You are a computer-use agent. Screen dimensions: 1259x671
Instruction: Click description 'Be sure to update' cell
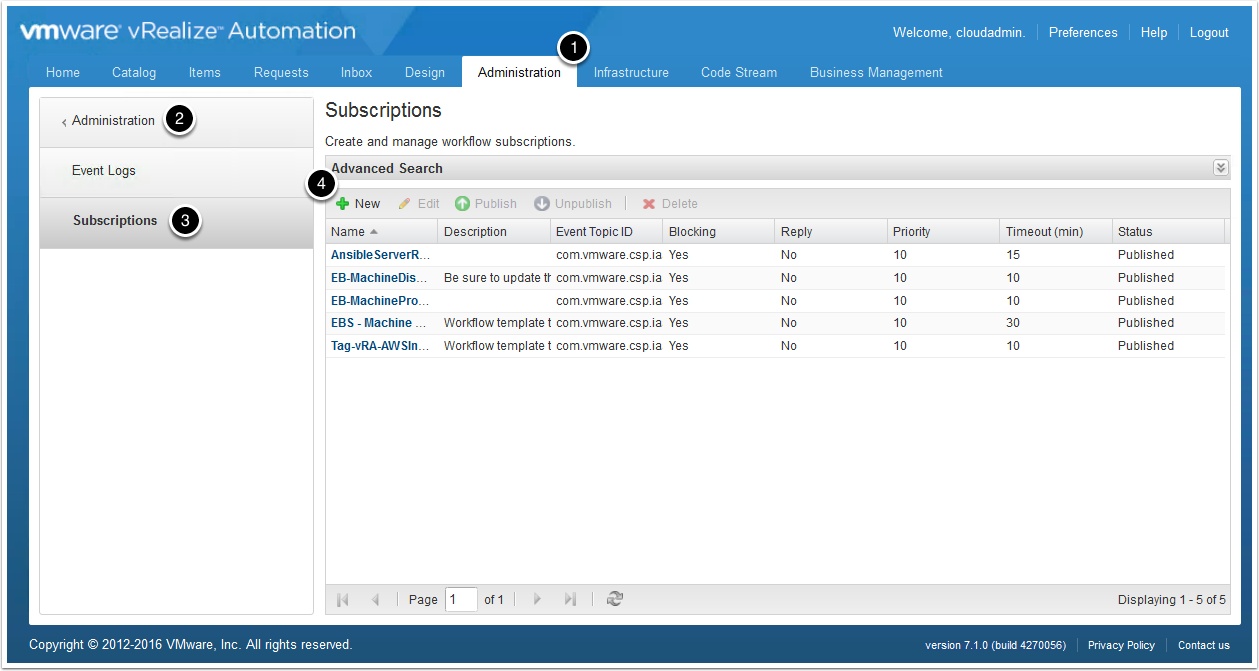click(x=497, y=278)
